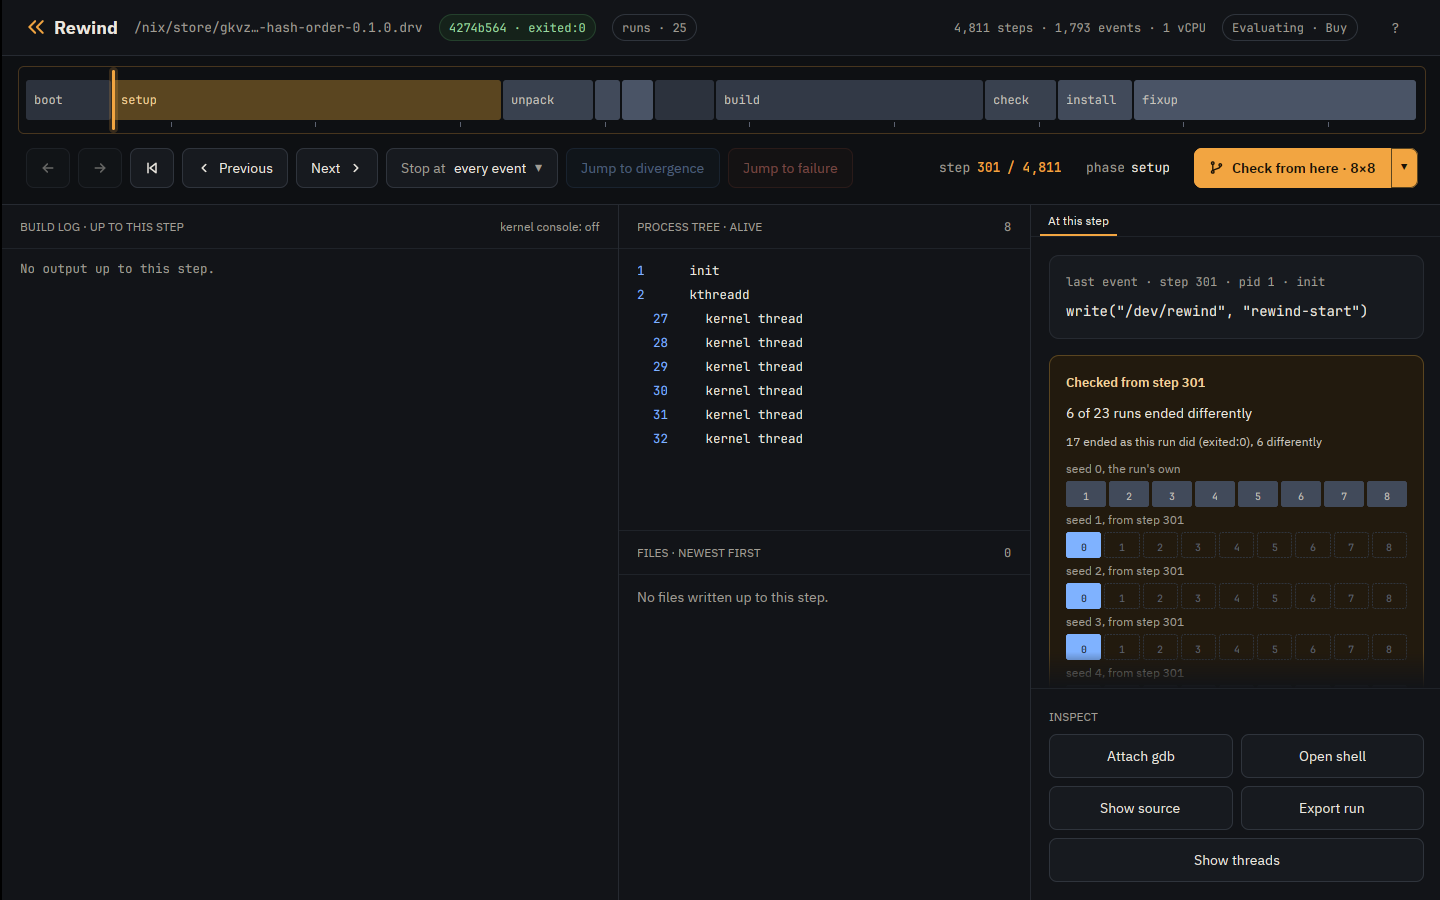The height and width of the screenshot is (900, 1440).
Task: Click the '4274b564 · exited:0' status pill
Action: [x=517, y=28]
